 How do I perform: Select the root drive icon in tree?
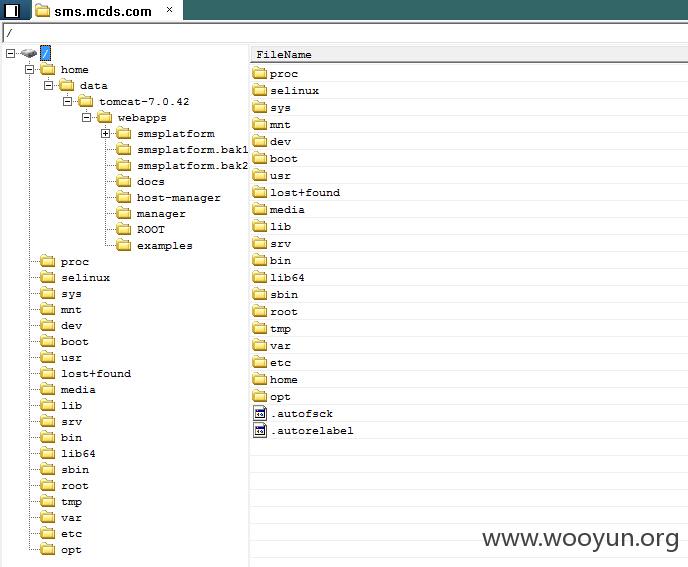pos(29,54)
